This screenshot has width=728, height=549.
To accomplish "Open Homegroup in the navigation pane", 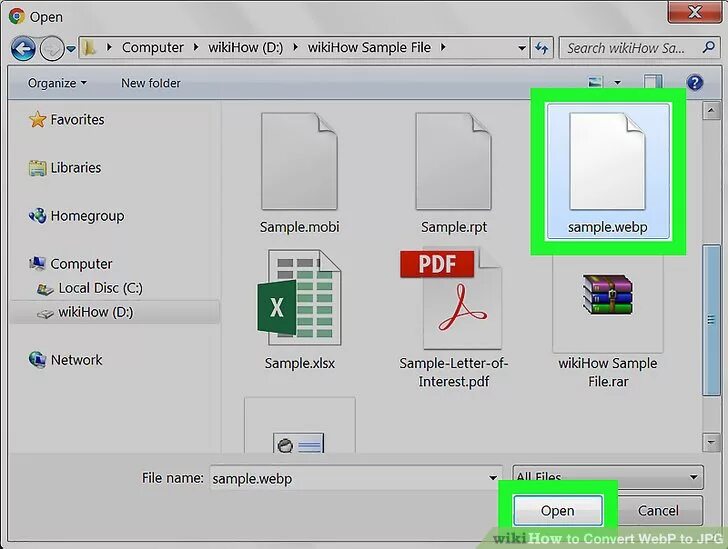I will 87,216.
